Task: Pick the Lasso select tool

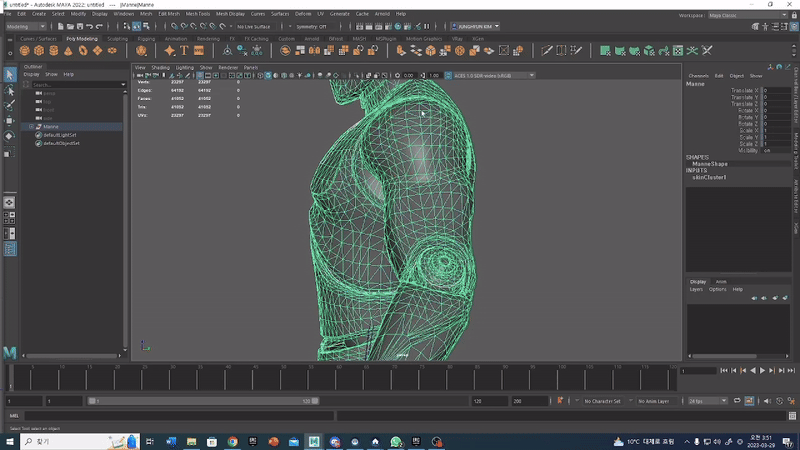Action: point(10,90)
